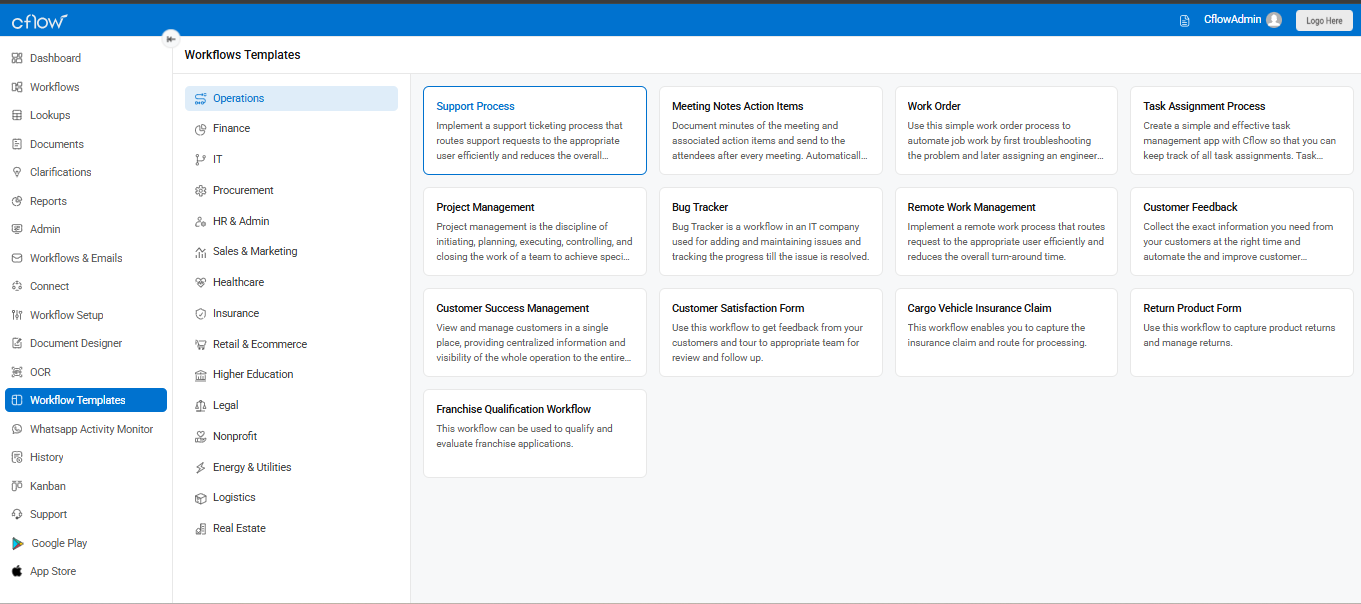The width and height of the screenshot is (1361, 604).
Task: Click the Dashboard icon in sidebar
Action: coord(17,58)
